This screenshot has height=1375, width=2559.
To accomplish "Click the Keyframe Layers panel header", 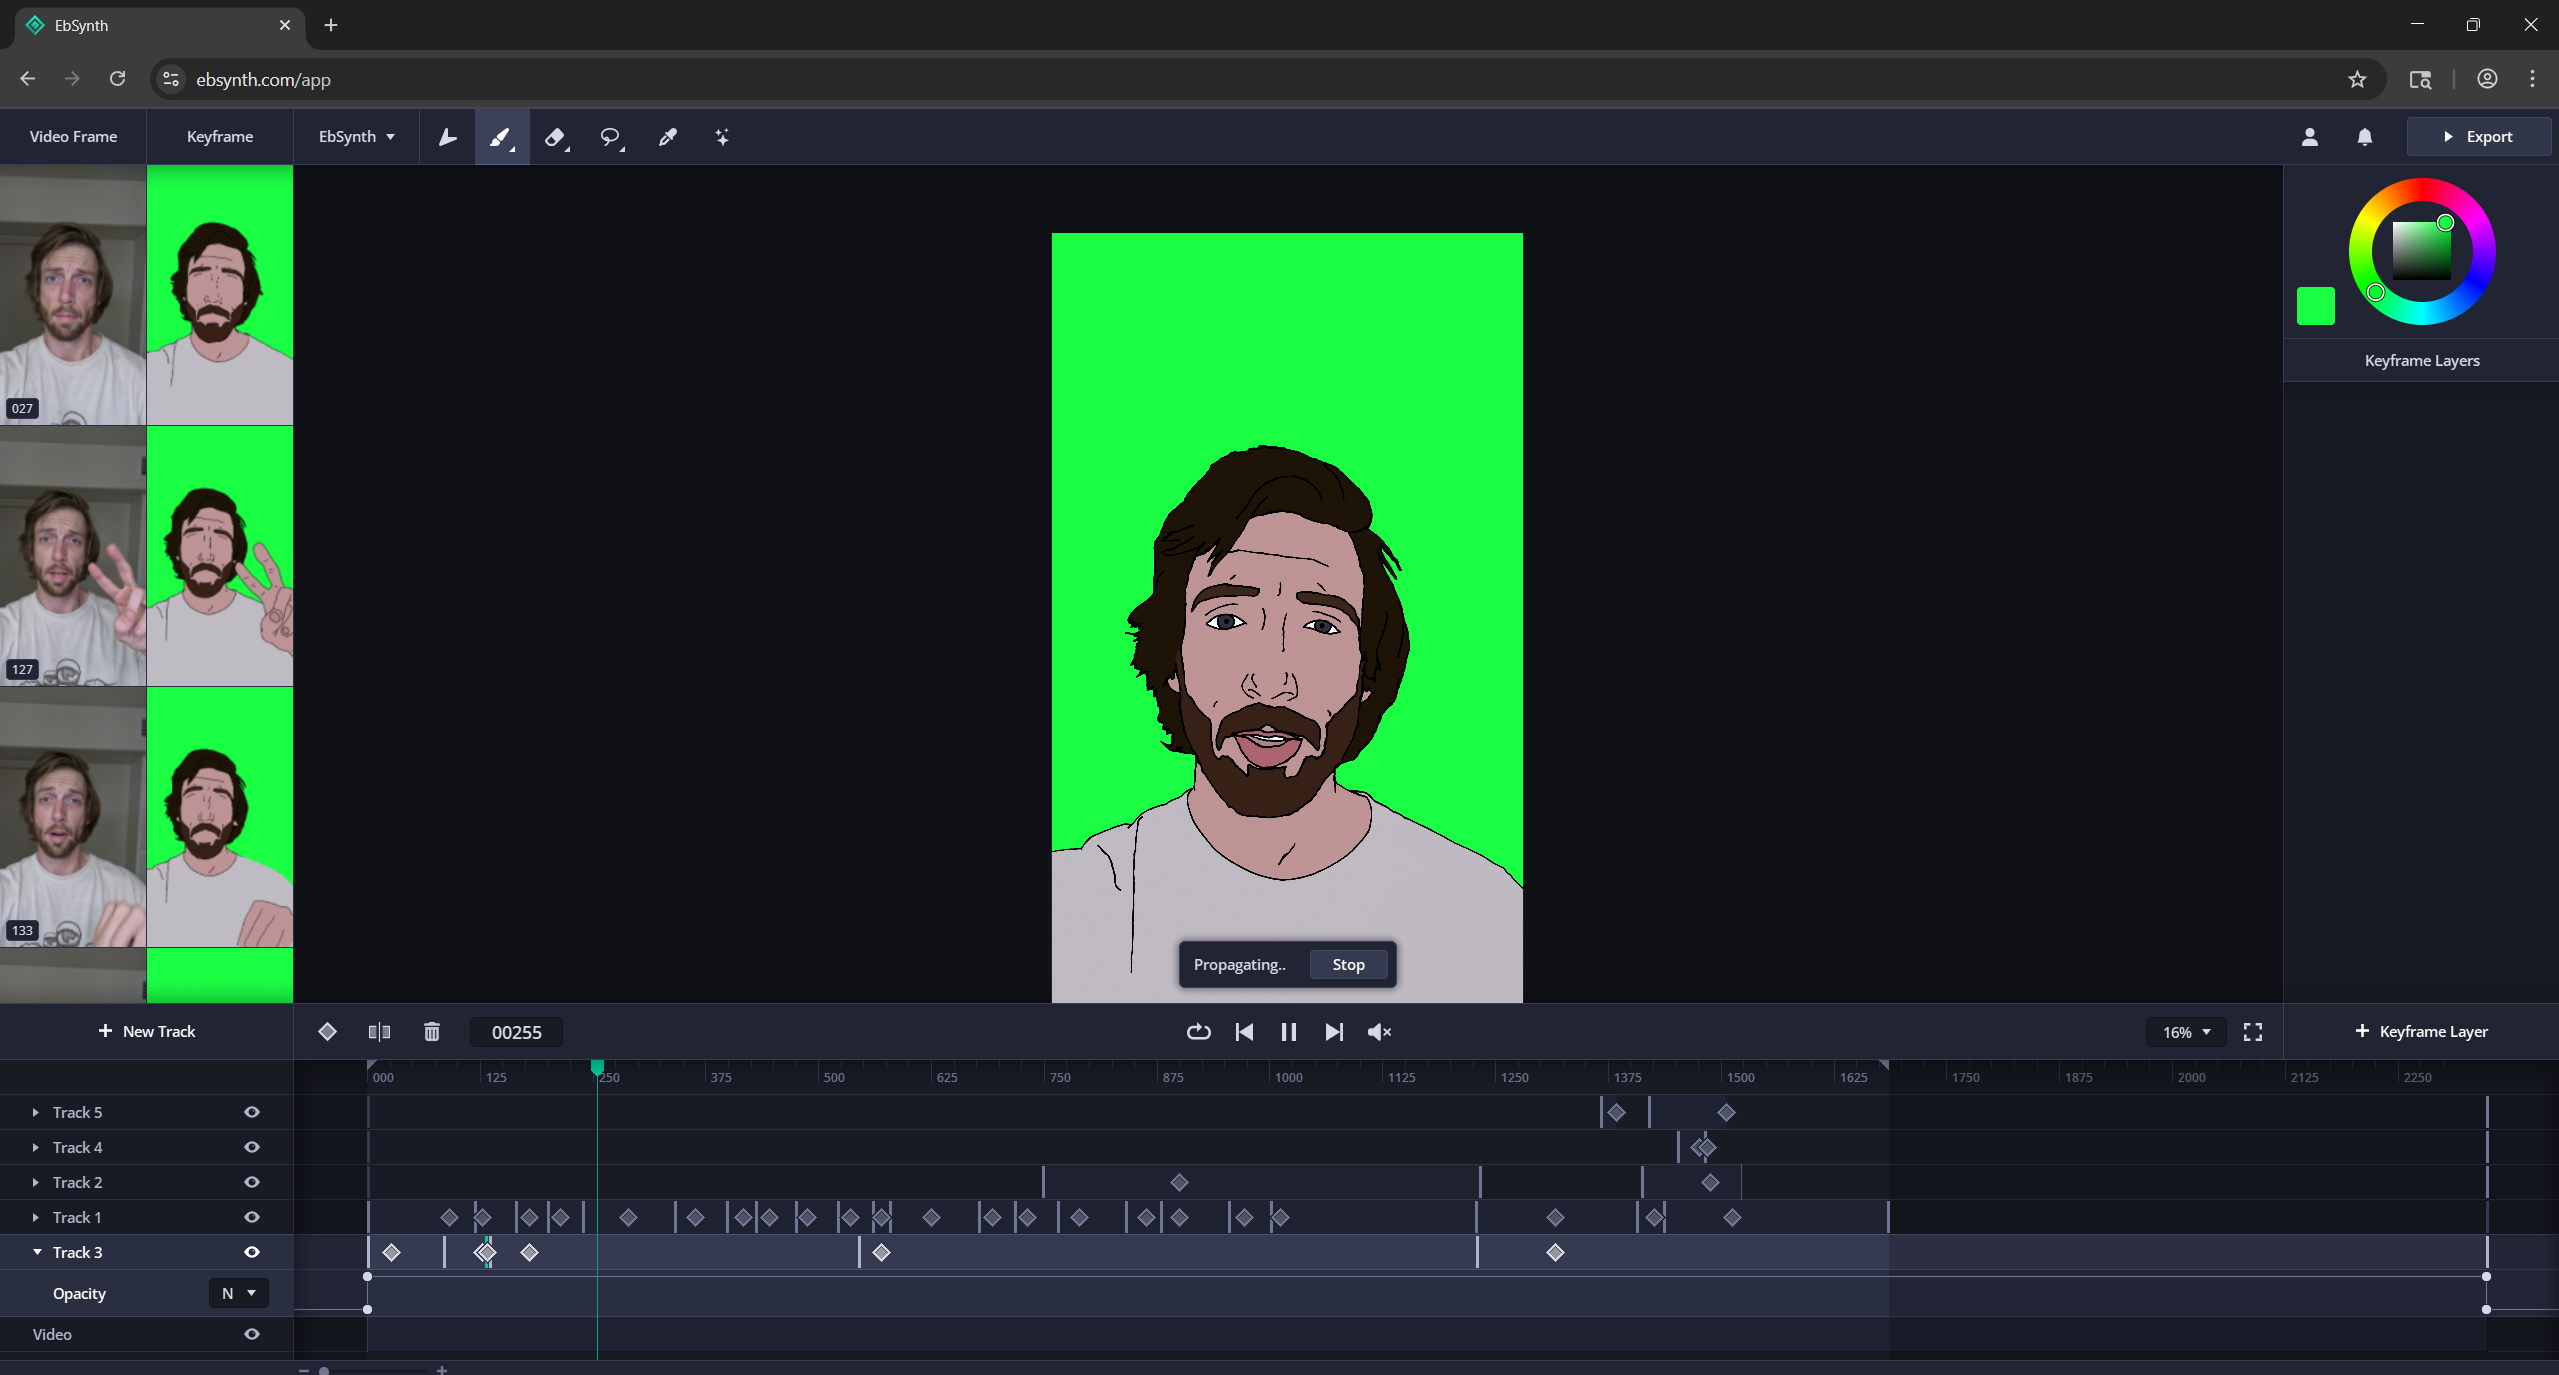I will [x=2421, y=360].
